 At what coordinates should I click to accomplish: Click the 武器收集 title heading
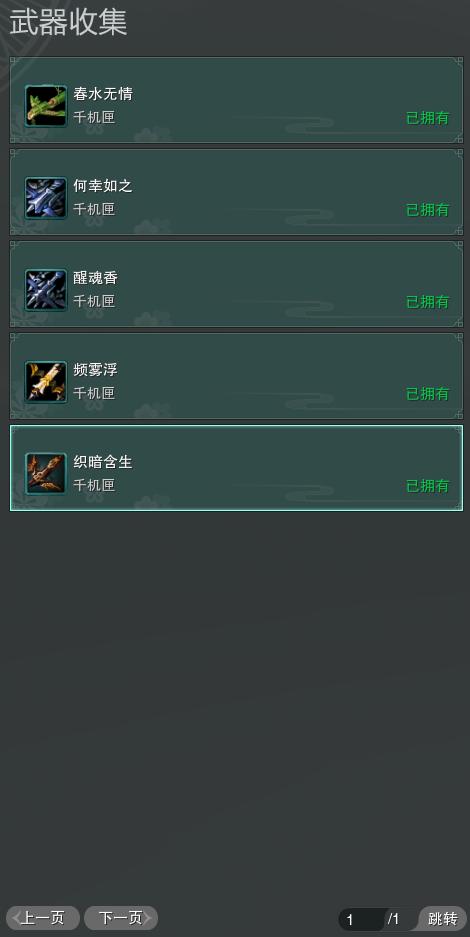68,23
